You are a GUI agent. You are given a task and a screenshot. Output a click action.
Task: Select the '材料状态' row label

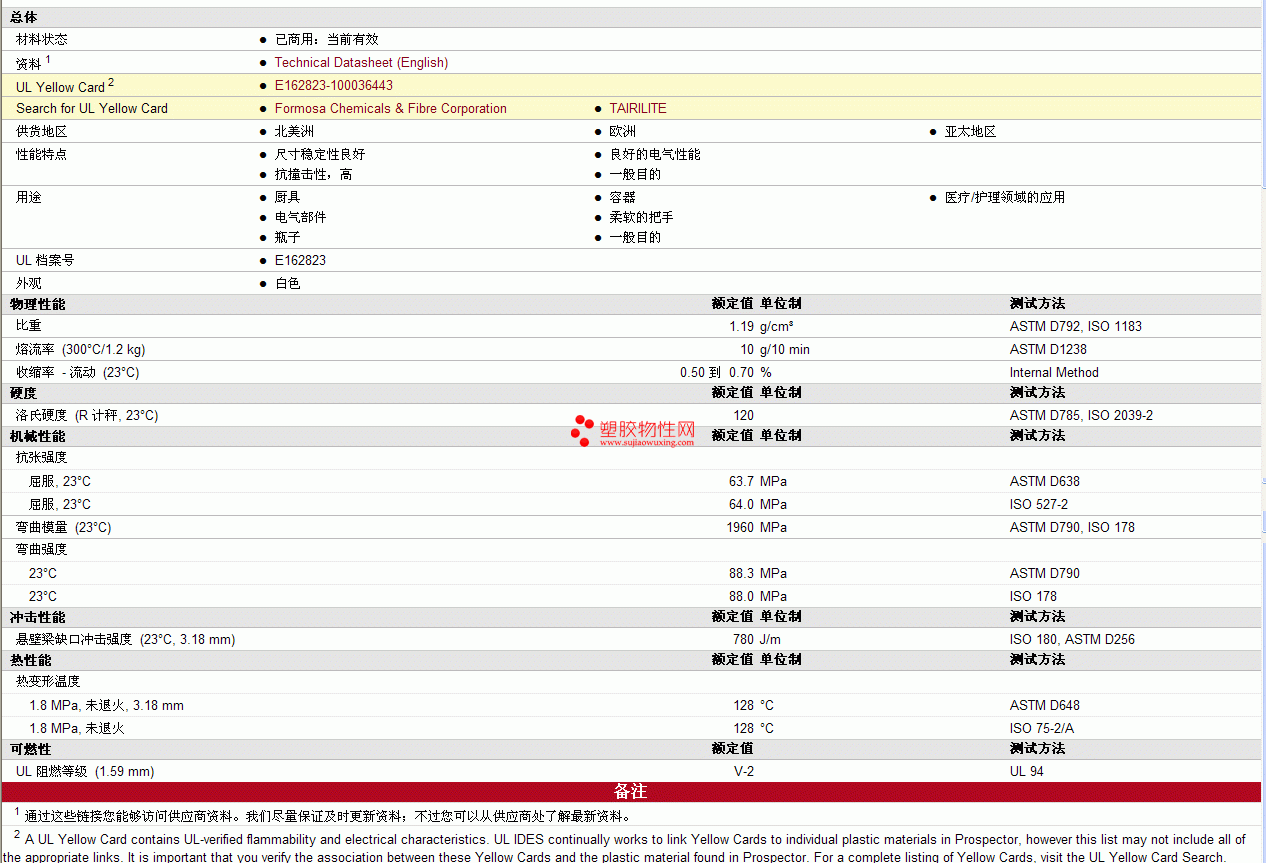click(42, 39)
